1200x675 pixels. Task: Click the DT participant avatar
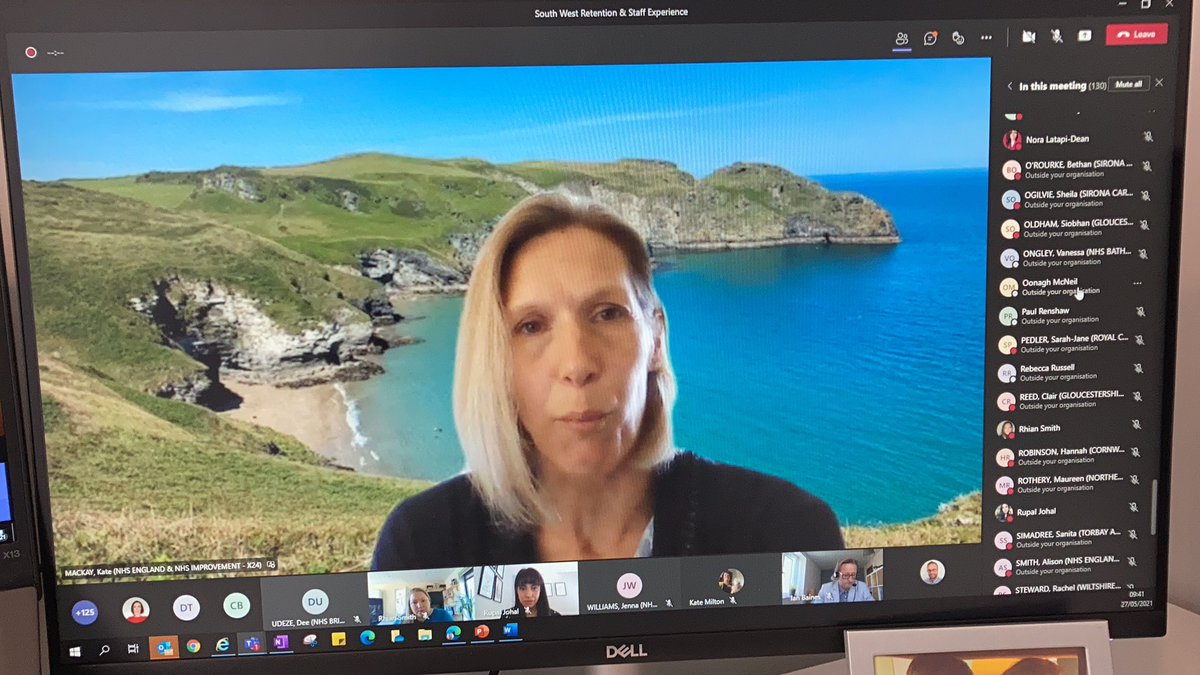[186, 607]
